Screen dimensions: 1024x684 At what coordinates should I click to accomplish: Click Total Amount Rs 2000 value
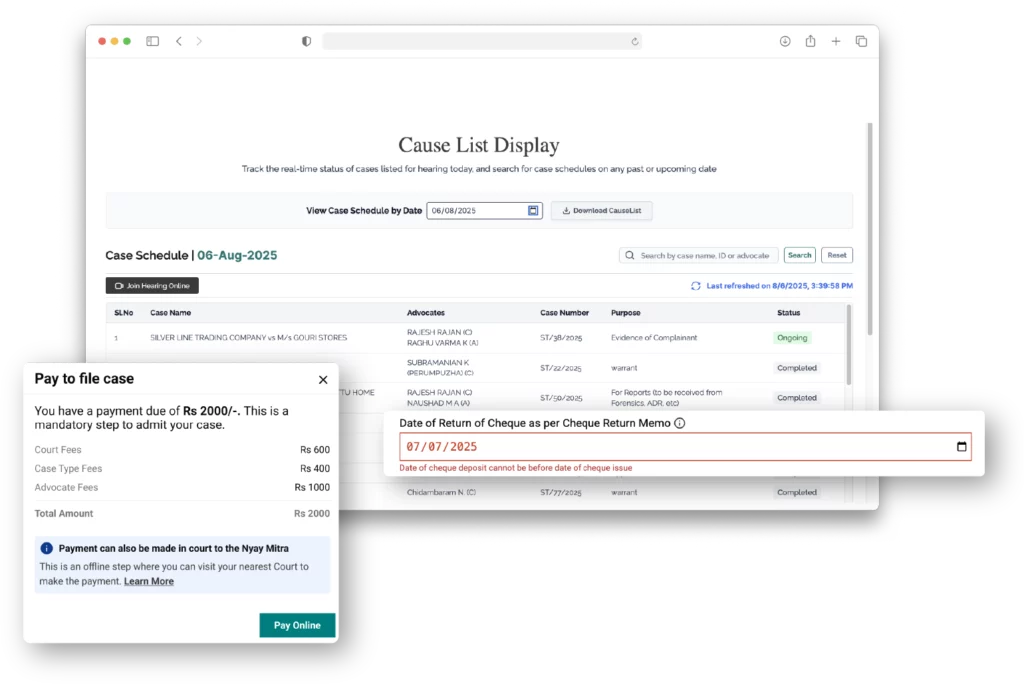coord(312,513)
